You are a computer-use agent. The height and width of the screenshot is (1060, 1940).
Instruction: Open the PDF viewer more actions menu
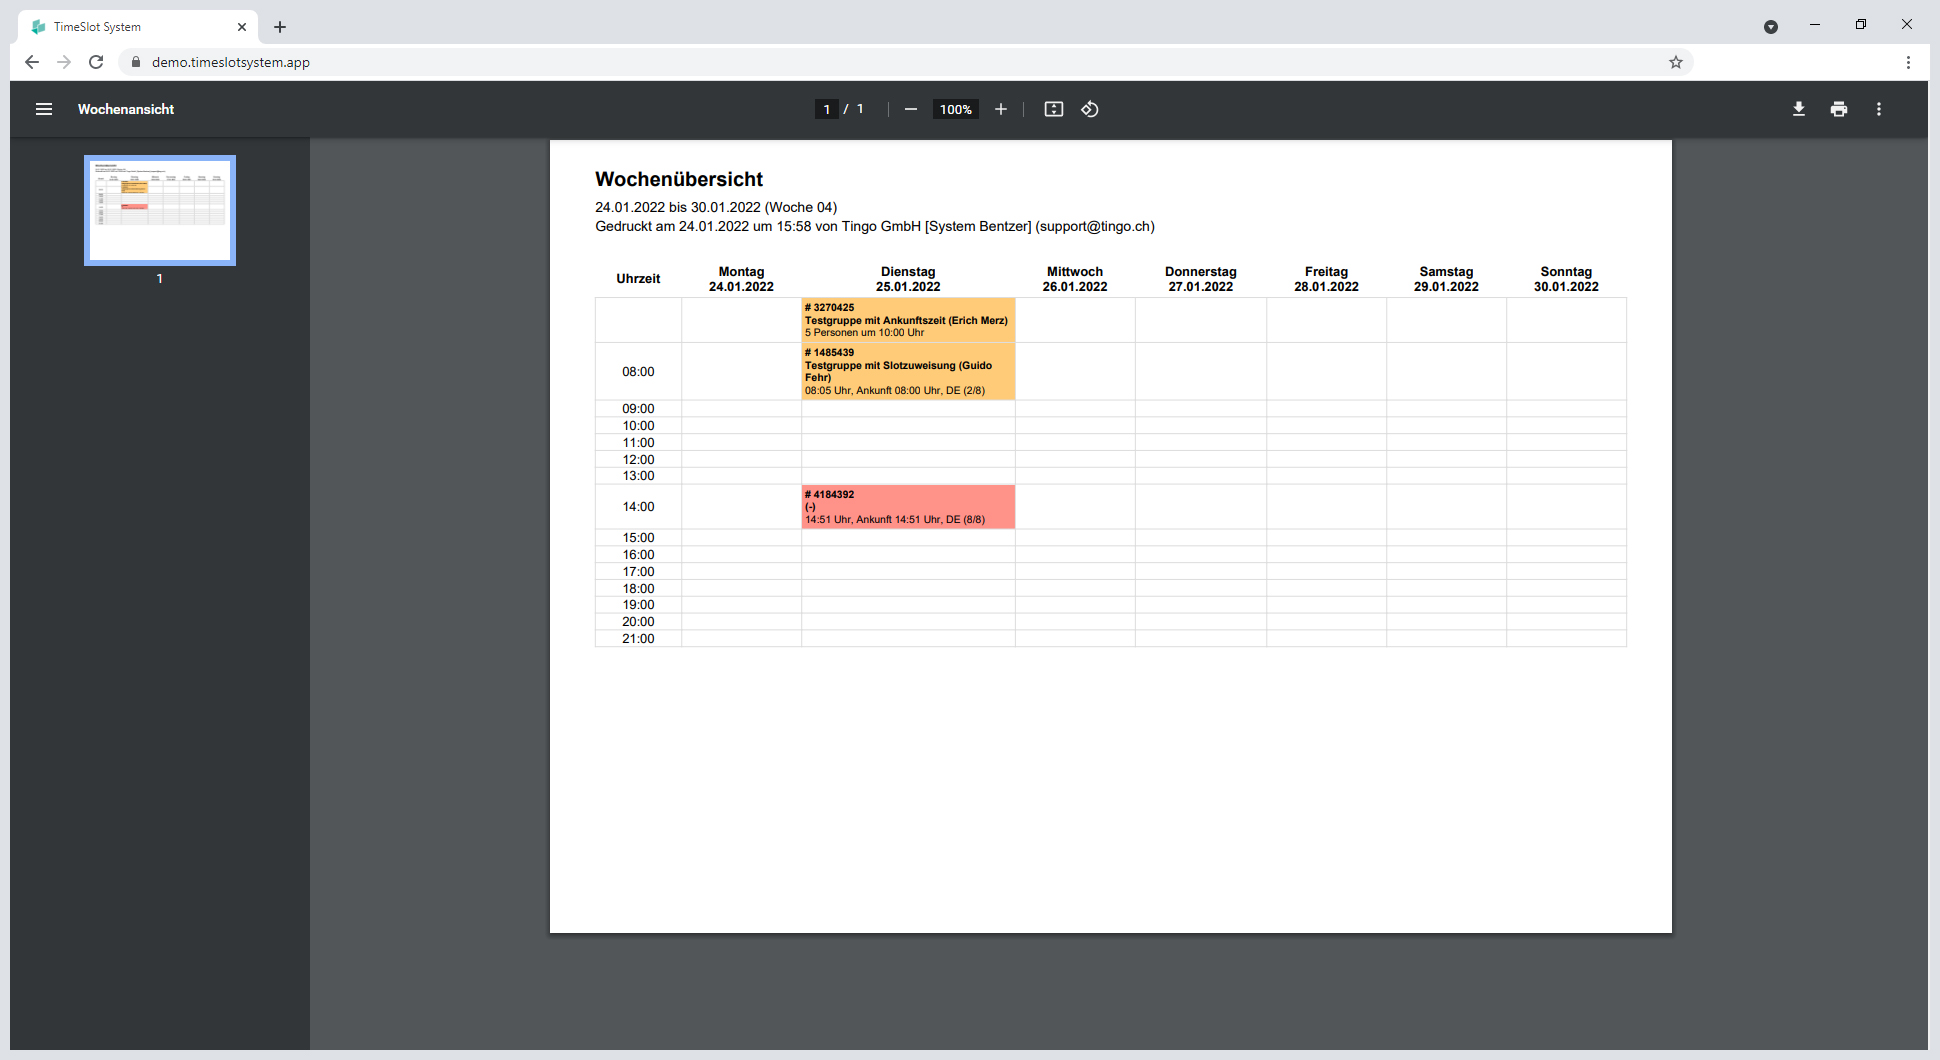point(1879,109)
